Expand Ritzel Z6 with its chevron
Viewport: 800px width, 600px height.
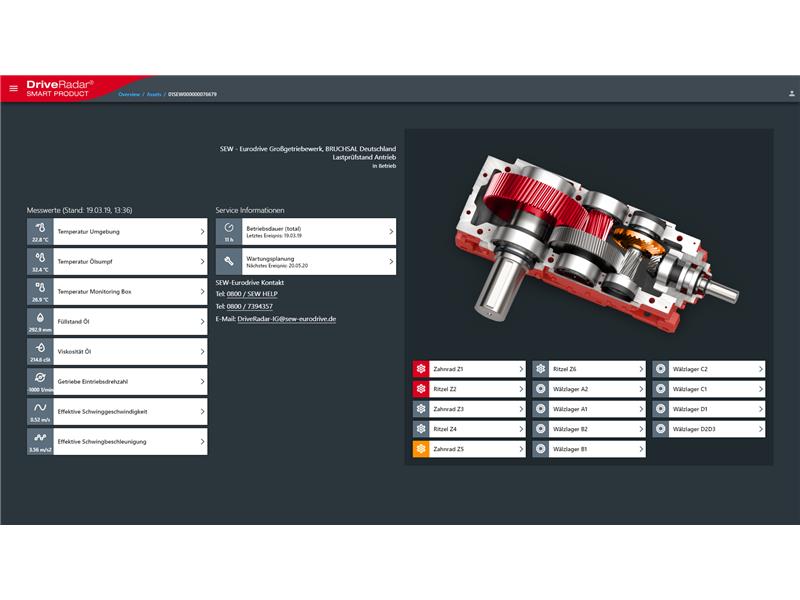(641, 369)
